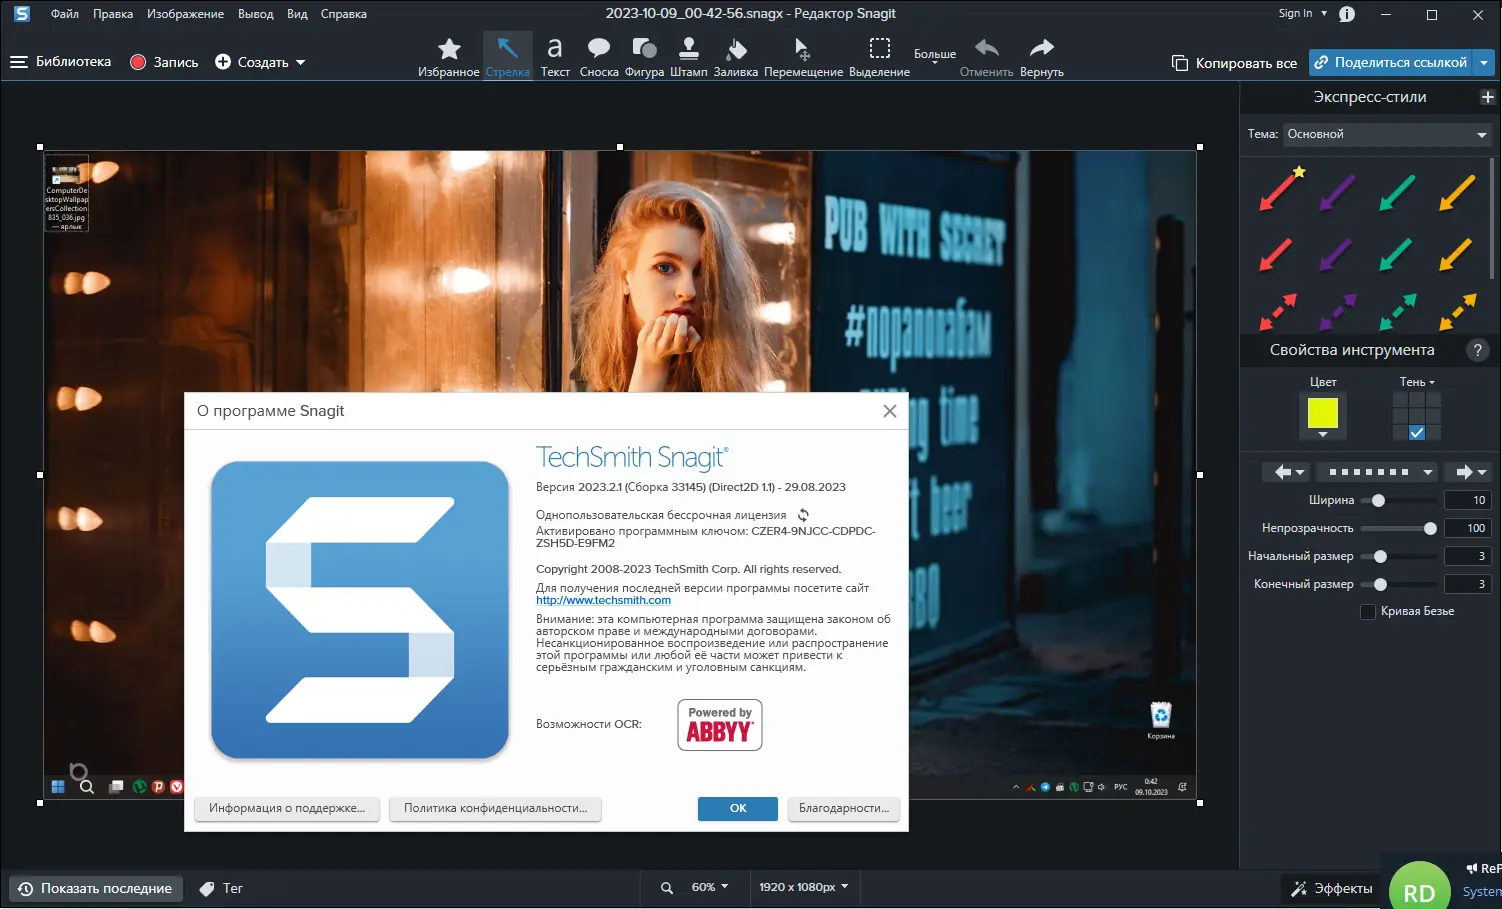This screenshot has width=1502, height=909.
Task: Open the Справка menu
Action: tap(343, 14)
